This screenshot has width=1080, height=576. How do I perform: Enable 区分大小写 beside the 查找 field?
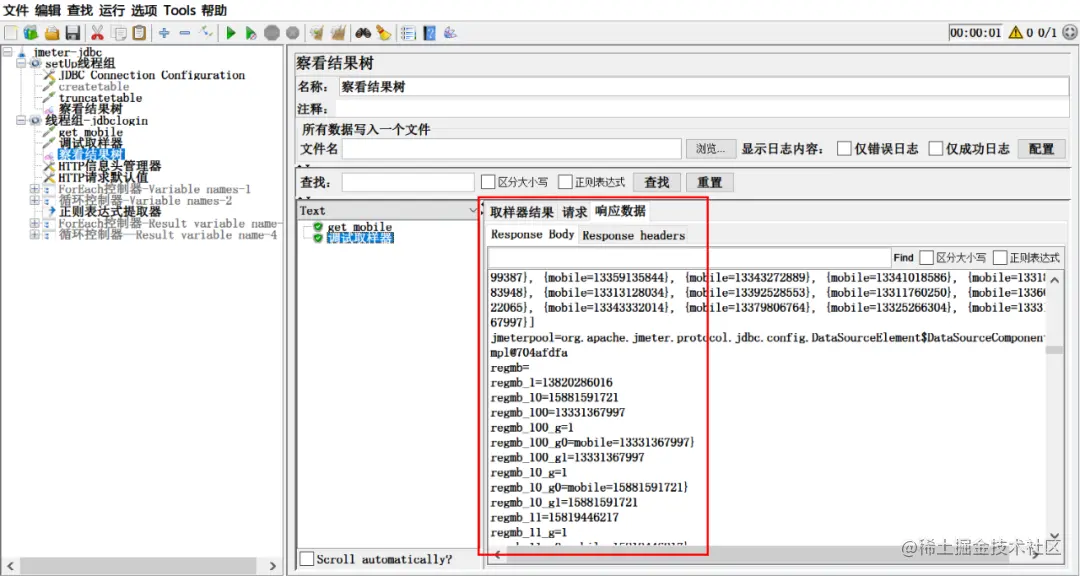click(488, 182)
